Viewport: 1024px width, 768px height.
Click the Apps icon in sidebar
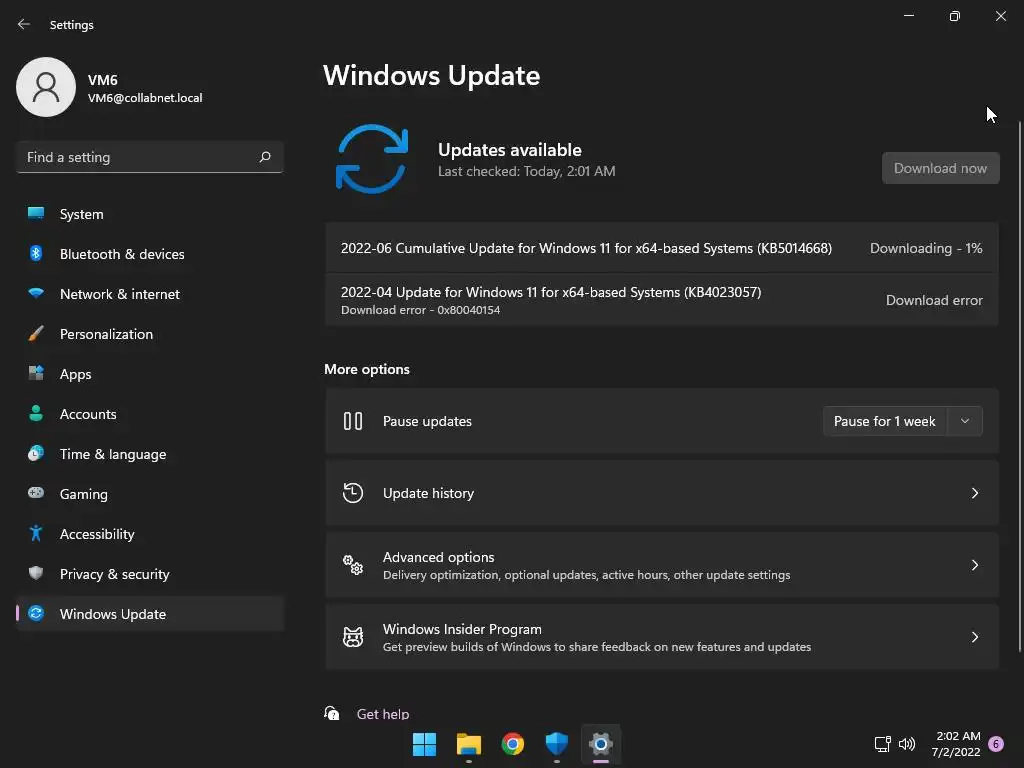(x=36, y=374)
